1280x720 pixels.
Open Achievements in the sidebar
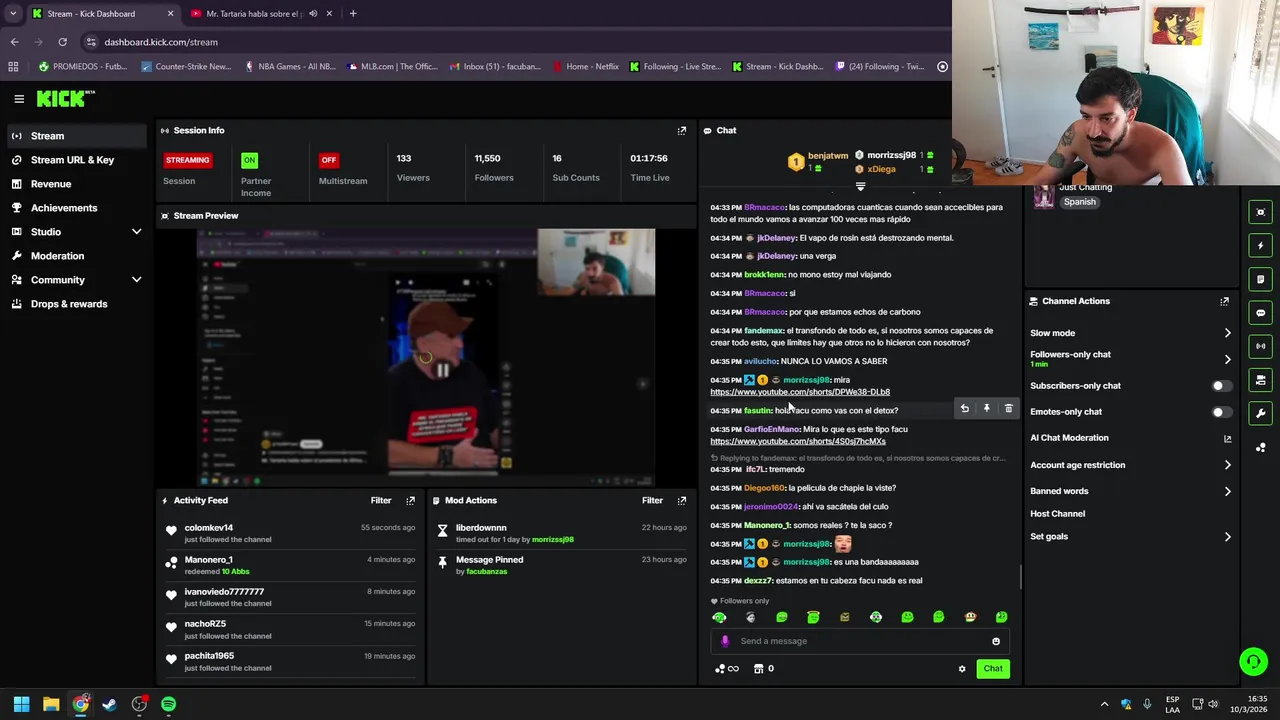76,208
